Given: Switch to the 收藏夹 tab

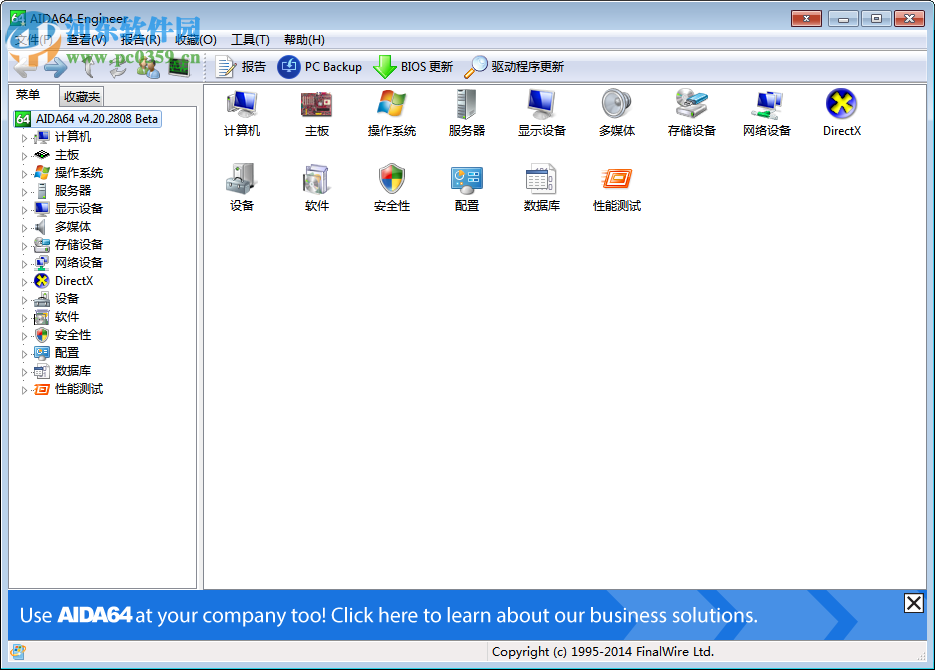Looking at the screenshot, I should tap(82, 97).
